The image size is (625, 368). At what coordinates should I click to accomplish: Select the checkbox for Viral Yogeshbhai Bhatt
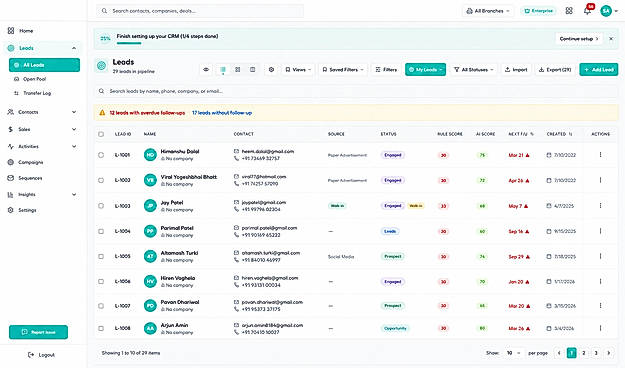pyautogui.click(x=101, y=180)
